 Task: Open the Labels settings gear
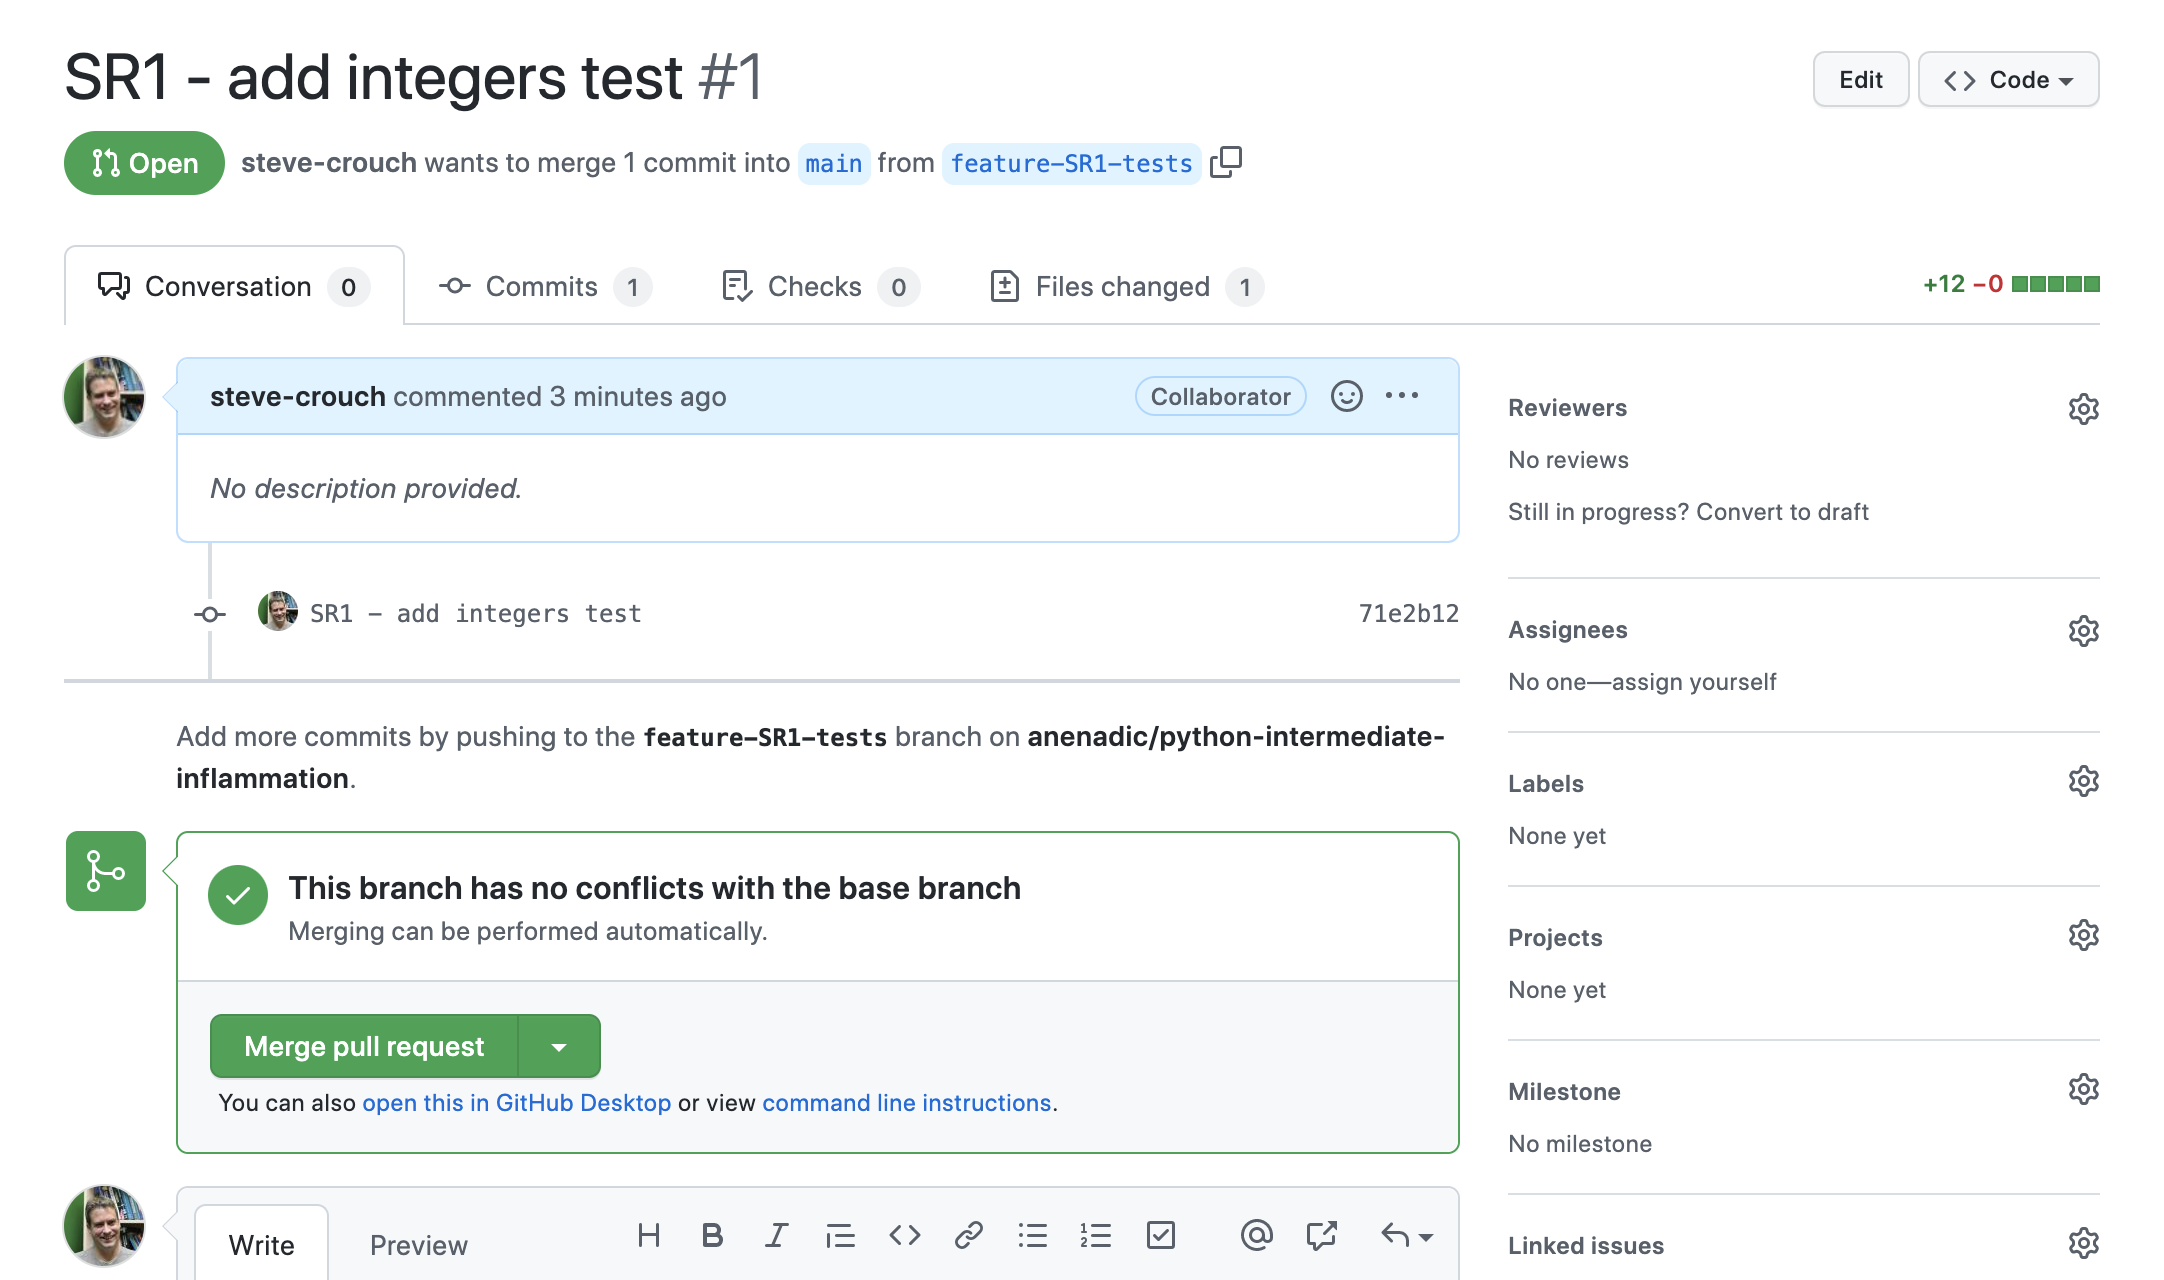pos(2083,781)
